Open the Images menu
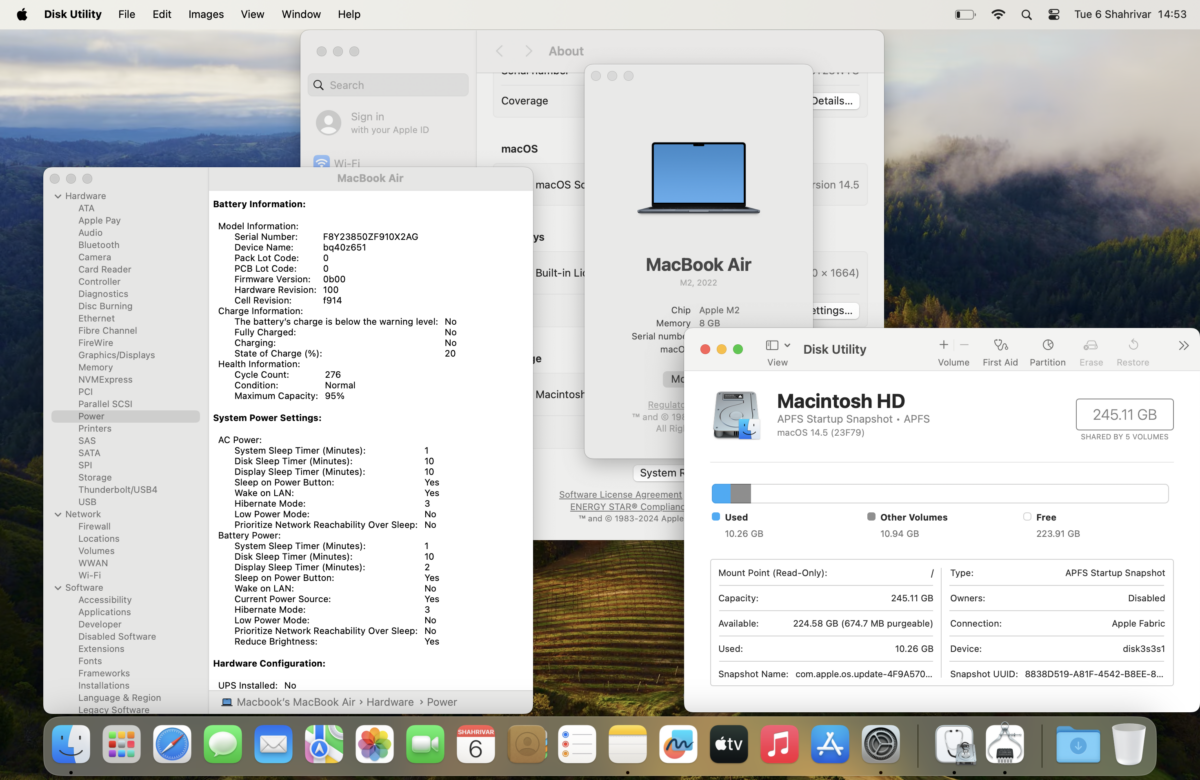Image resolution: width=1200 pixels, height=780 pixels. pos(206,15)
